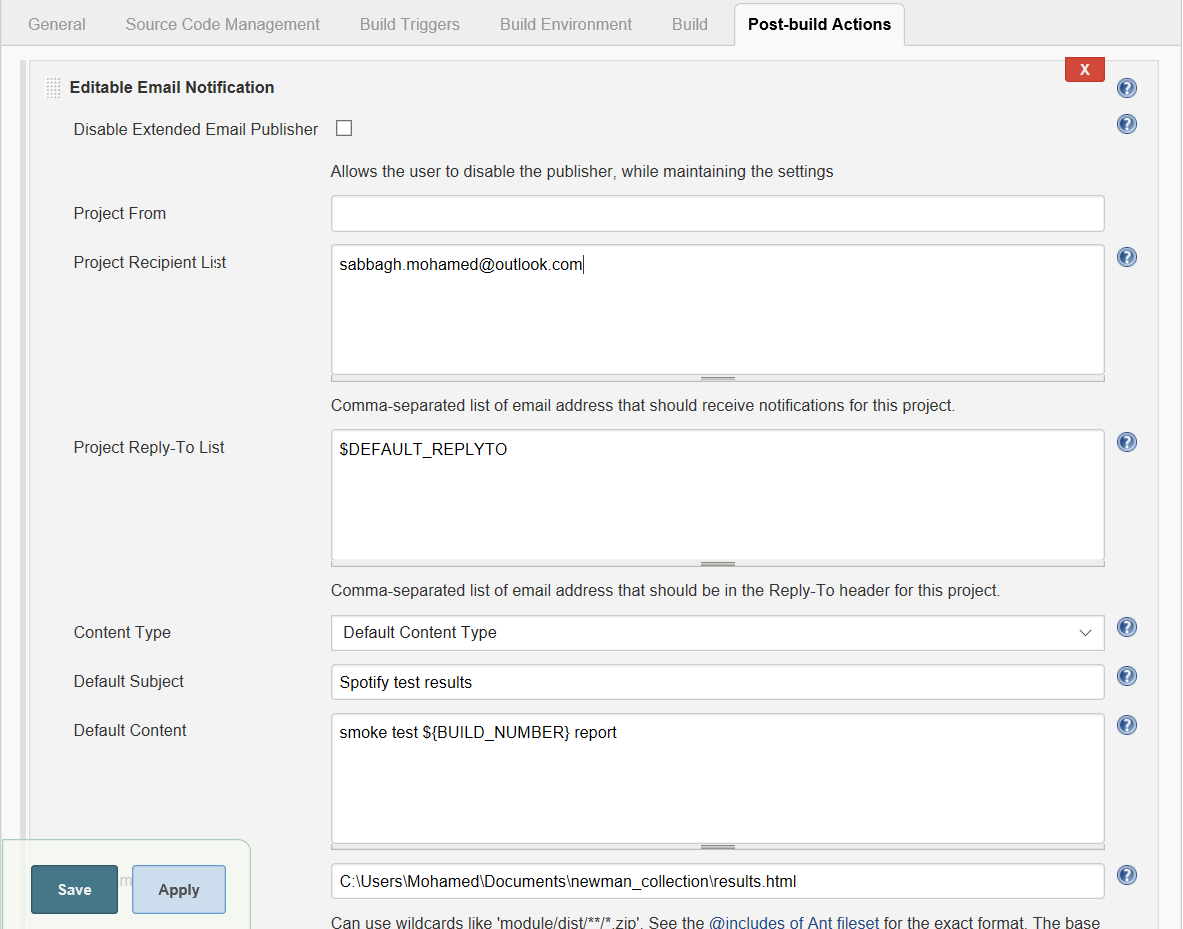Switch to the Build Triggers tab
This screenshot has height=929, width=1183.
[410, 24]
